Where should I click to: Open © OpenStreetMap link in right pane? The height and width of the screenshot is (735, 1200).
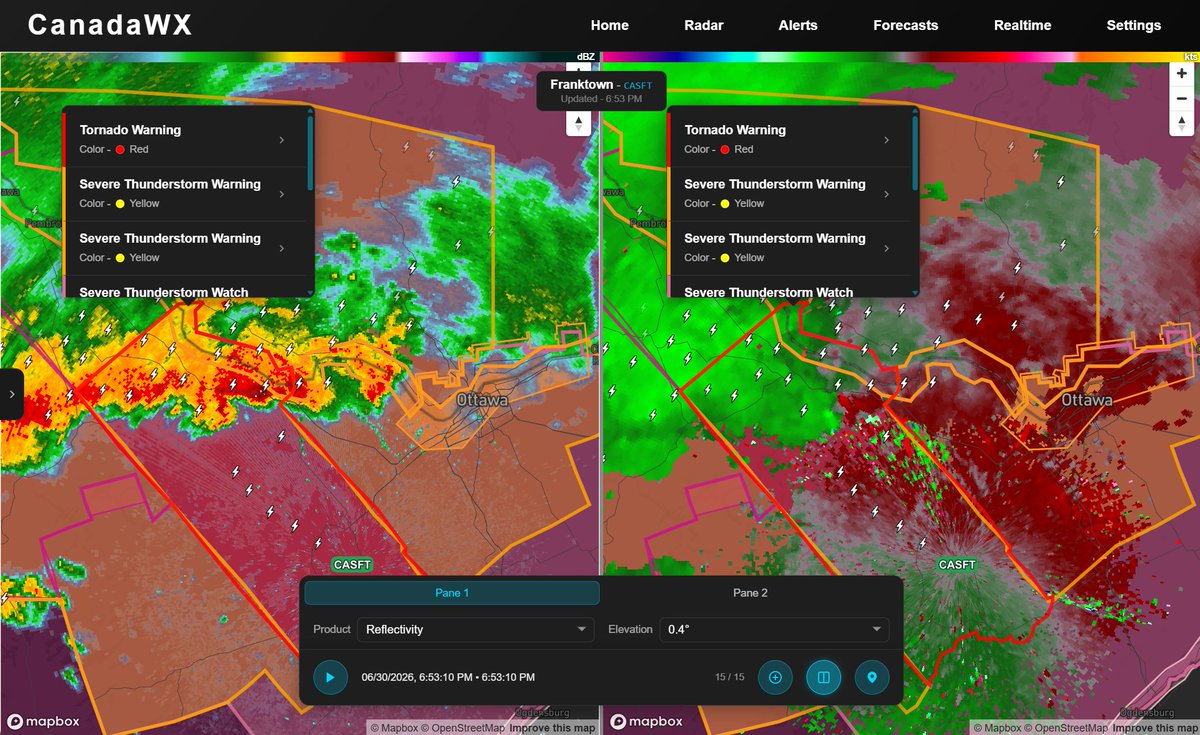[1067, 728]
